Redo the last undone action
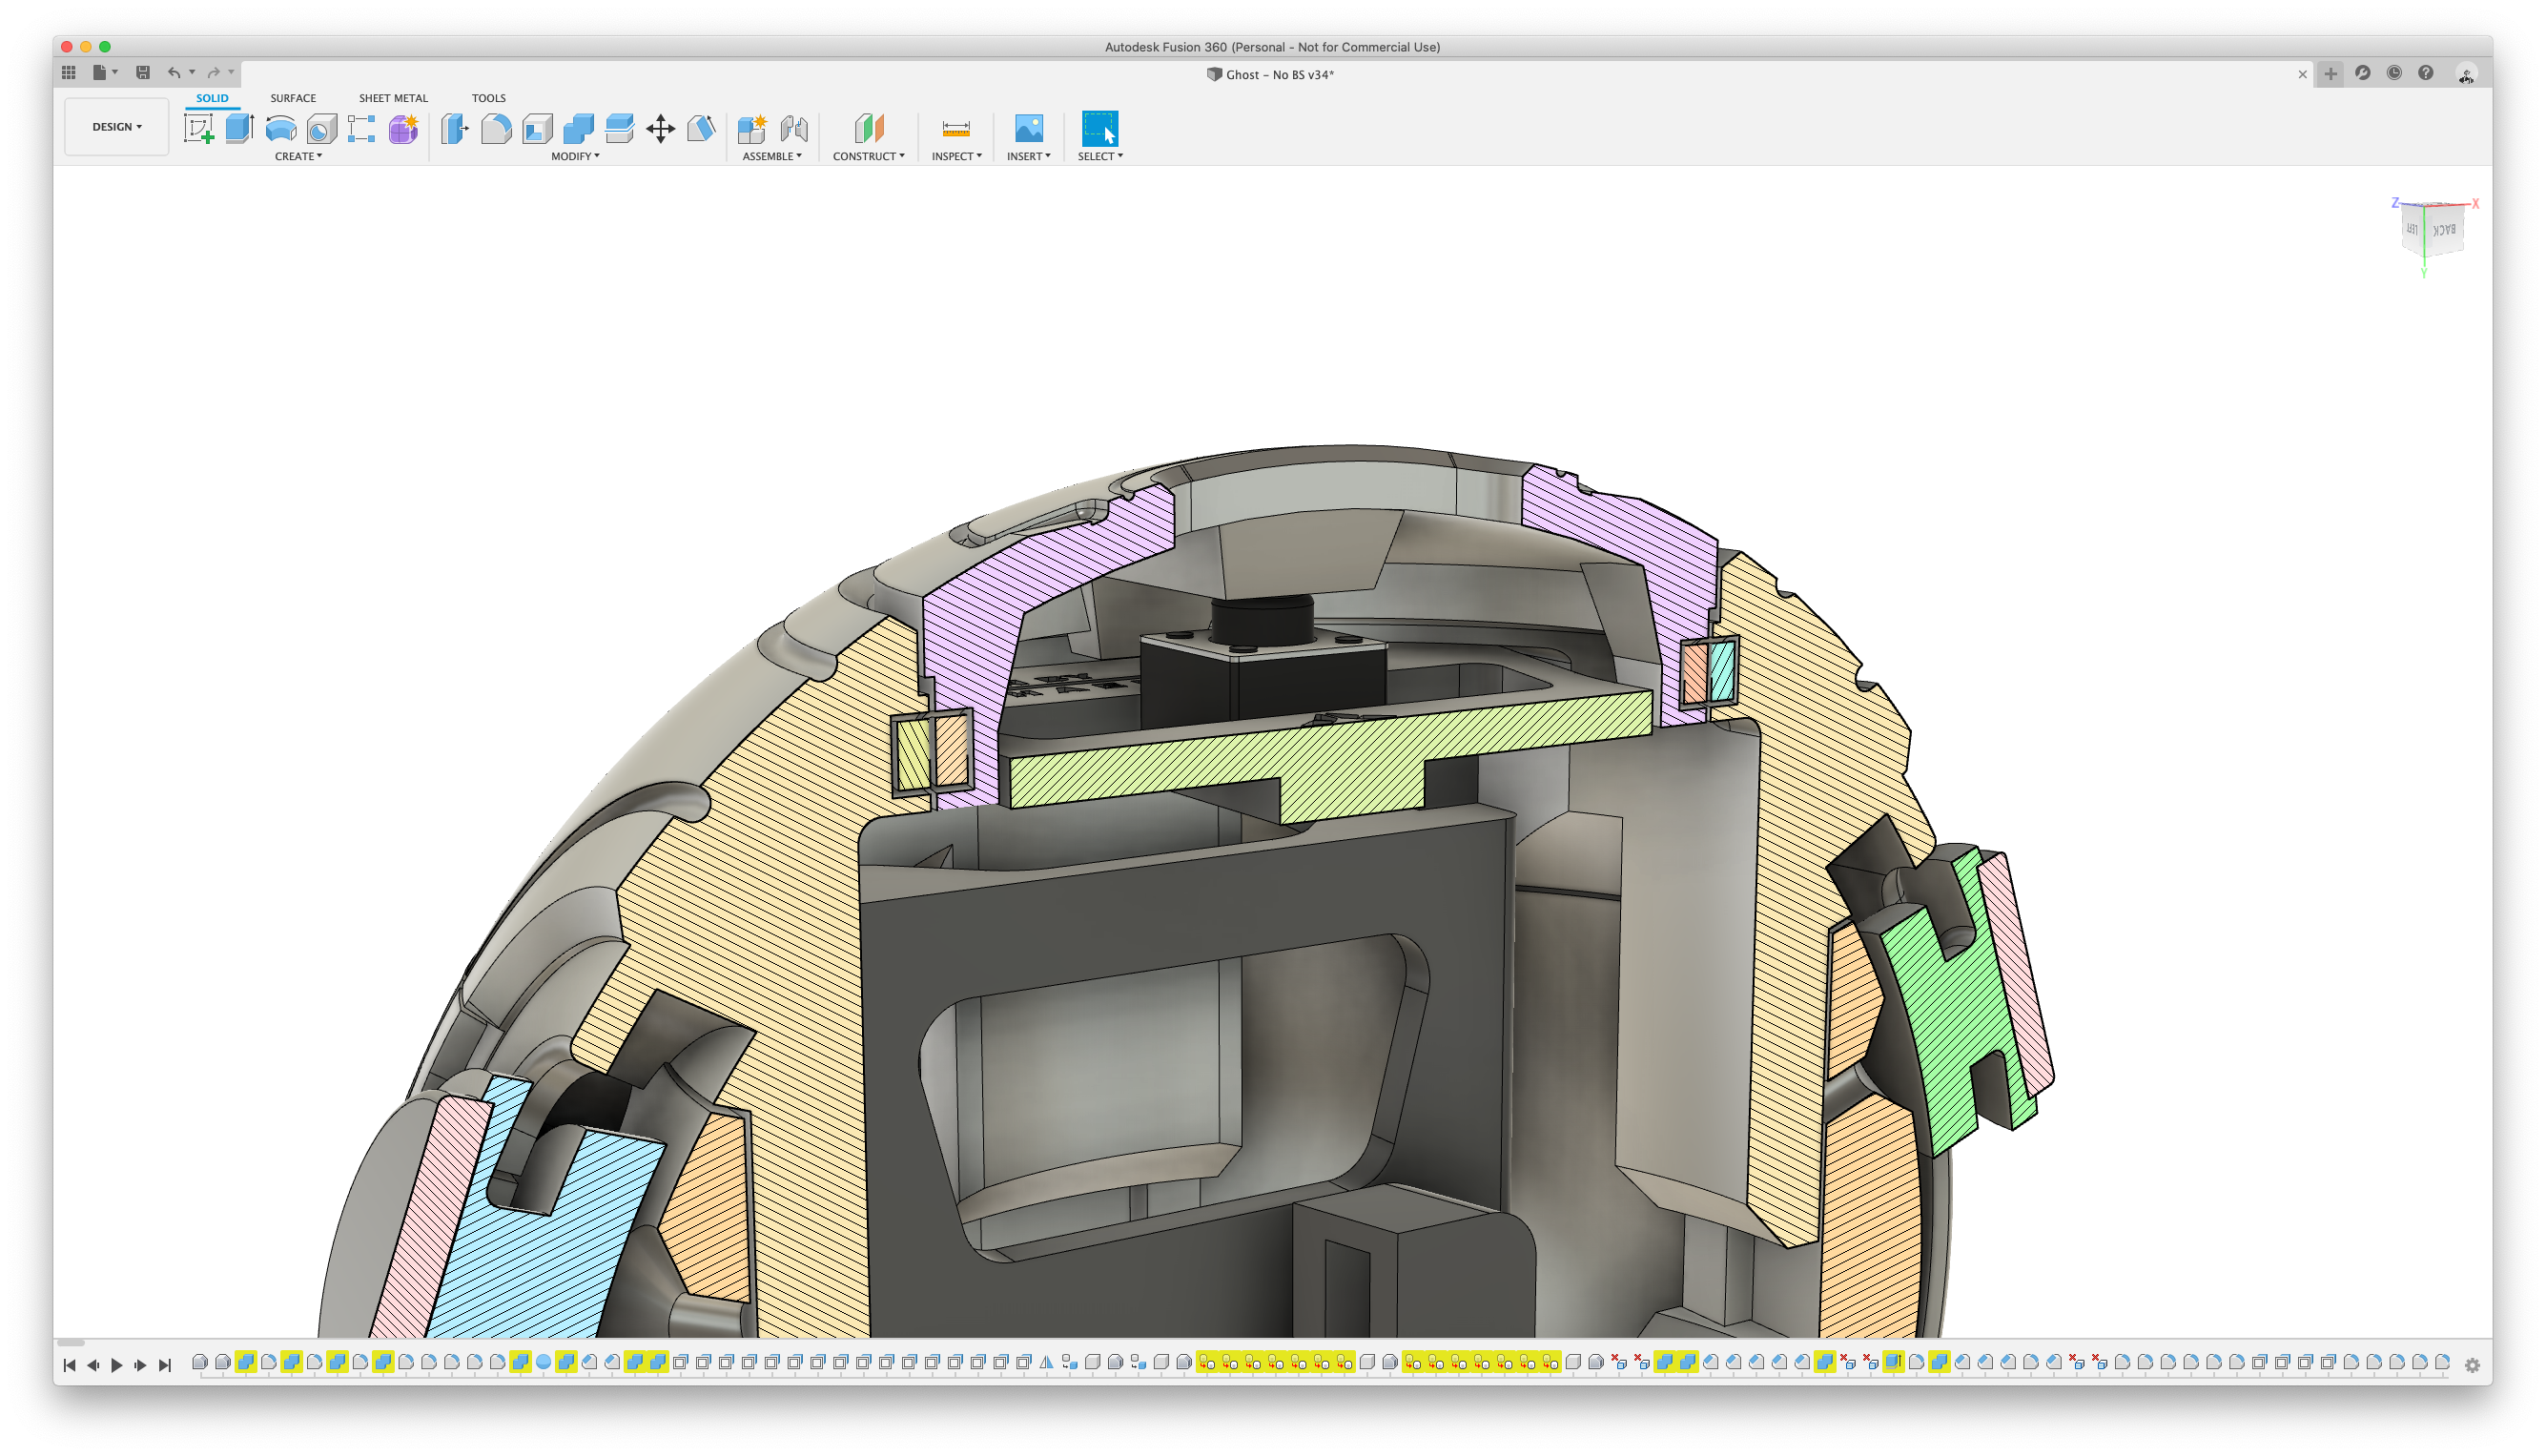 (x=213, y=72)
